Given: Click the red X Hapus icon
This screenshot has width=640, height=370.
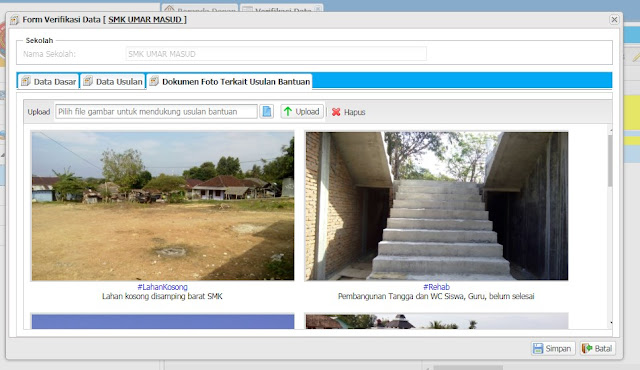Looking at the screenshot, I should [336, 112].
